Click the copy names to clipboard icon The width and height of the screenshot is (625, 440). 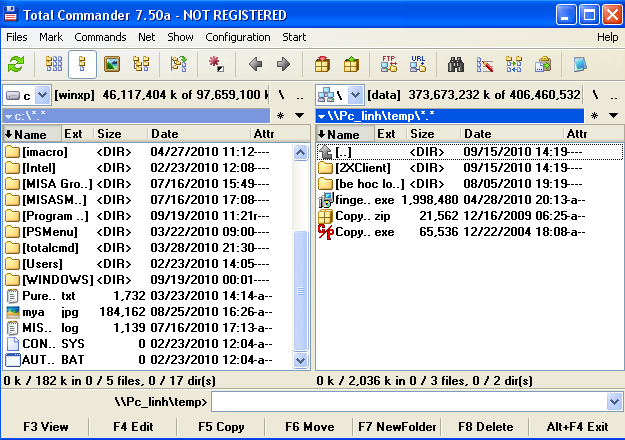click(x=543, y=64)
